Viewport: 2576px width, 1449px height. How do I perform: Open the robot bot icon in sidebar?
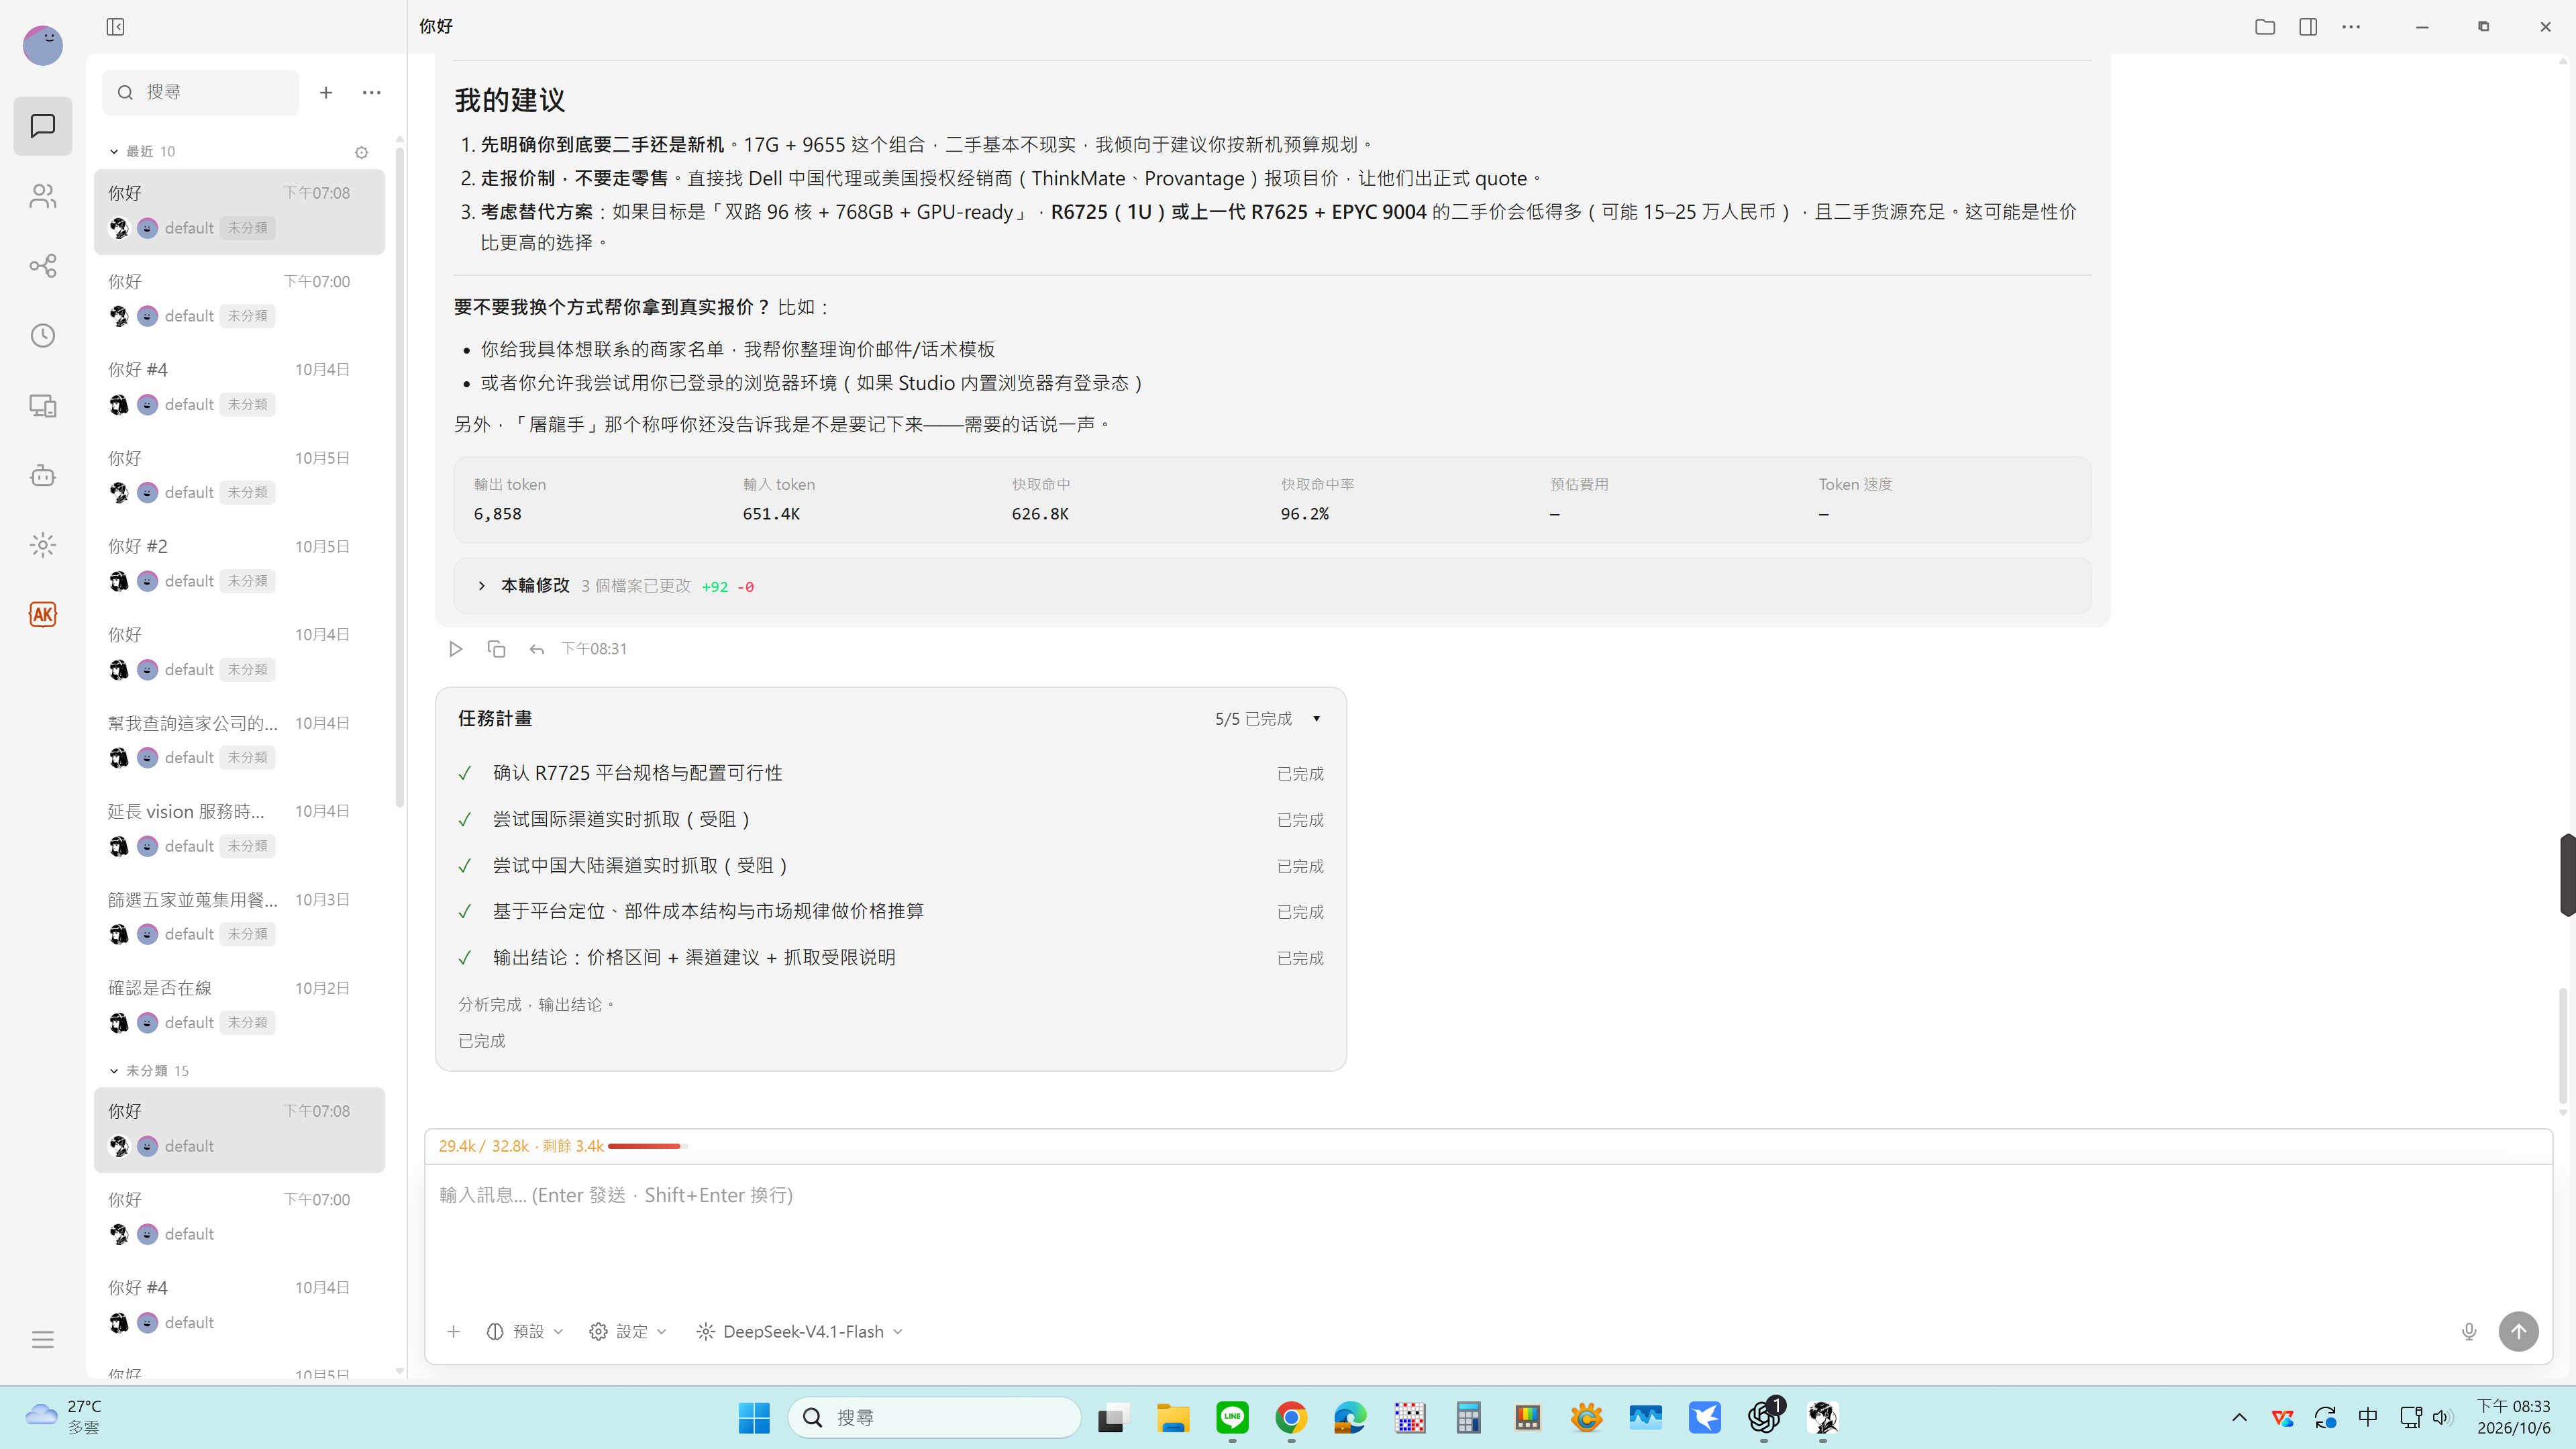pyautogui.click(x=43, y=475)
